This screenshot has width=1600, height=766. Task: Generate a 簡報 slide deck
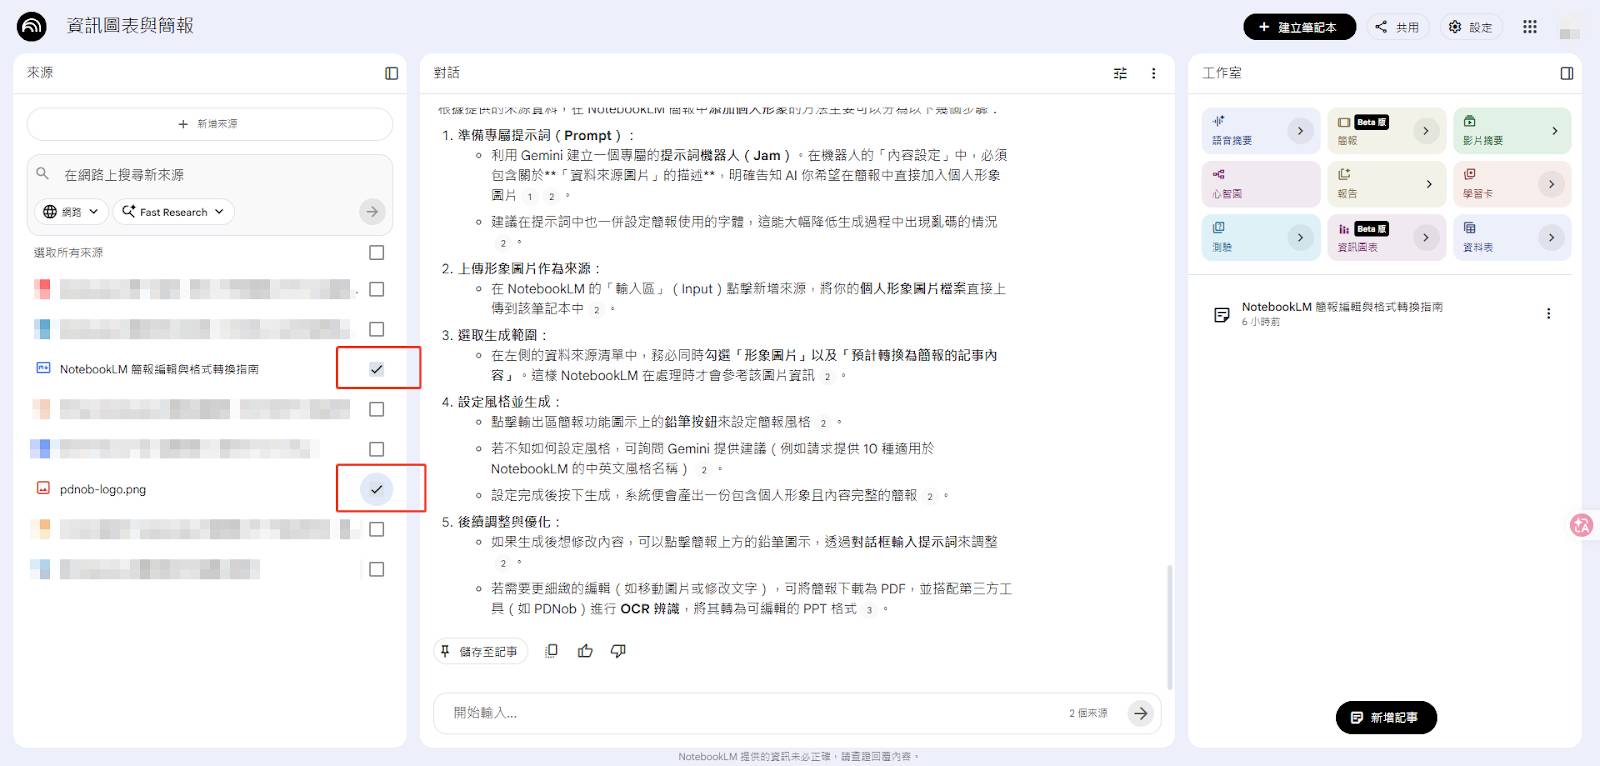coord(1386,130)
